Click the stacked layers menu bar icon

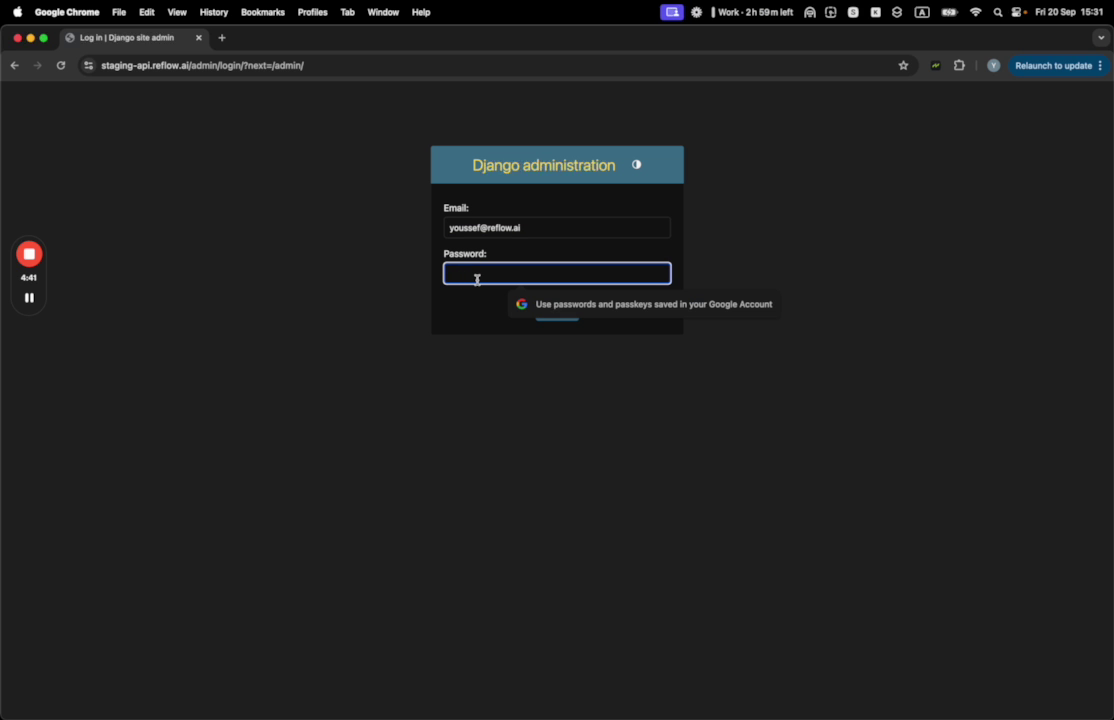point(897,12)
